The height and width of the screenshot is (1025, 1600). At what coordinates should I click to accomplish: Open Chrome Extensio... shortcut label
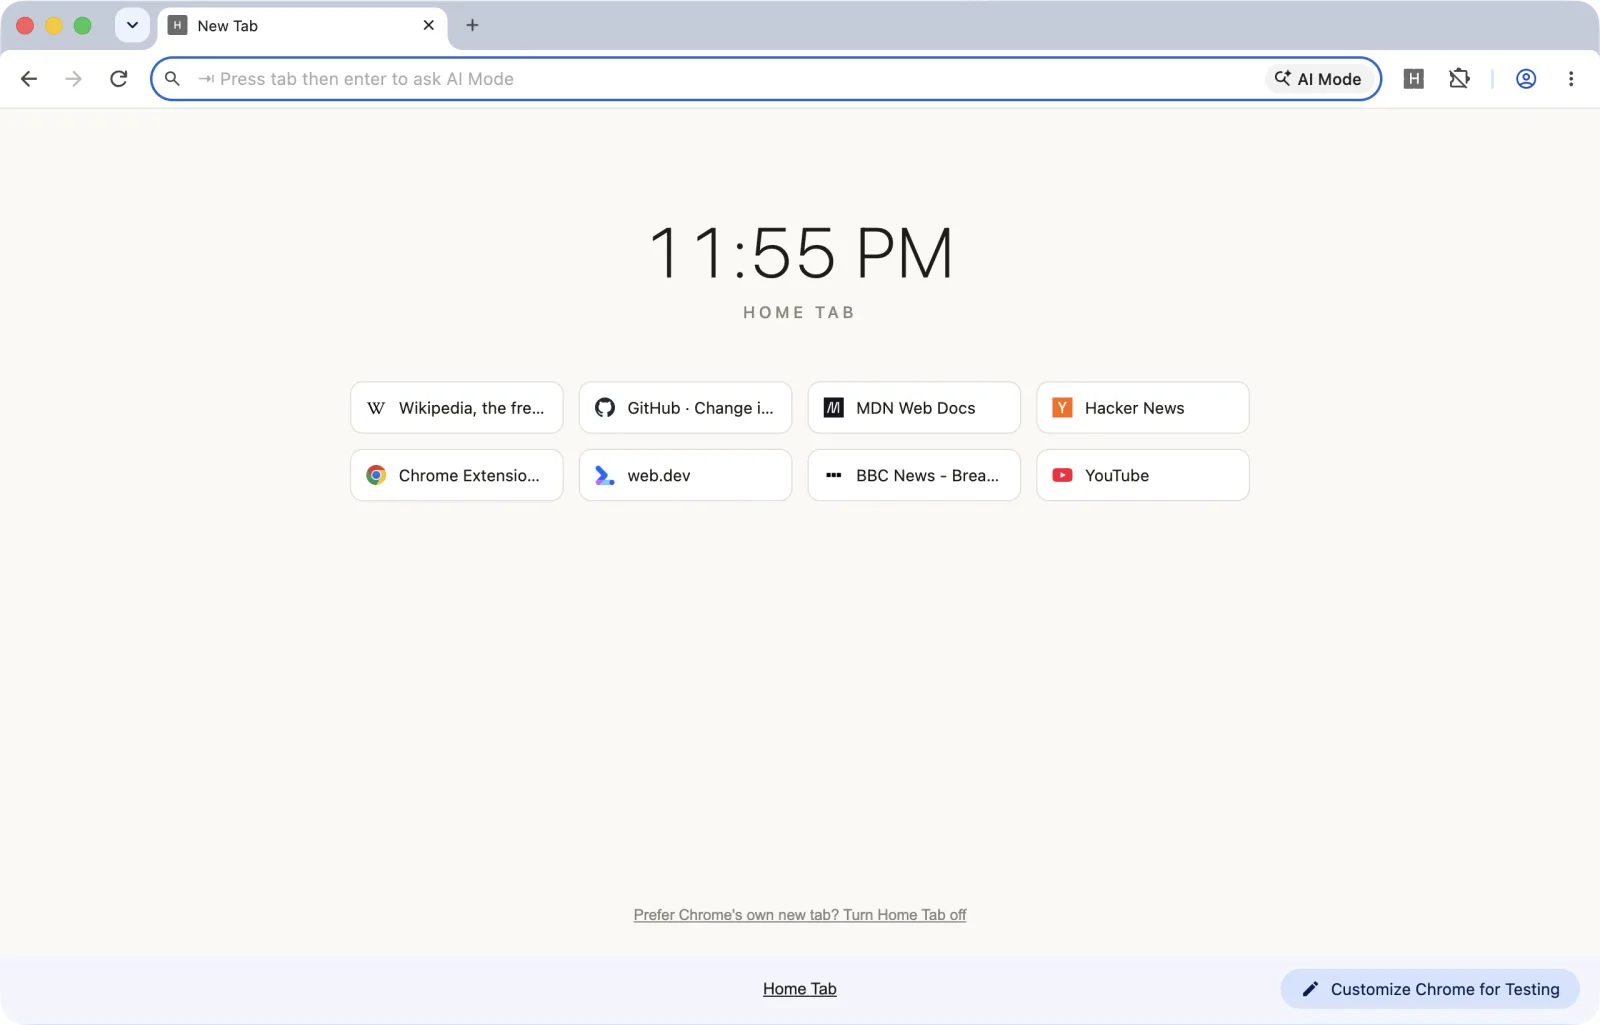point(469,475)
